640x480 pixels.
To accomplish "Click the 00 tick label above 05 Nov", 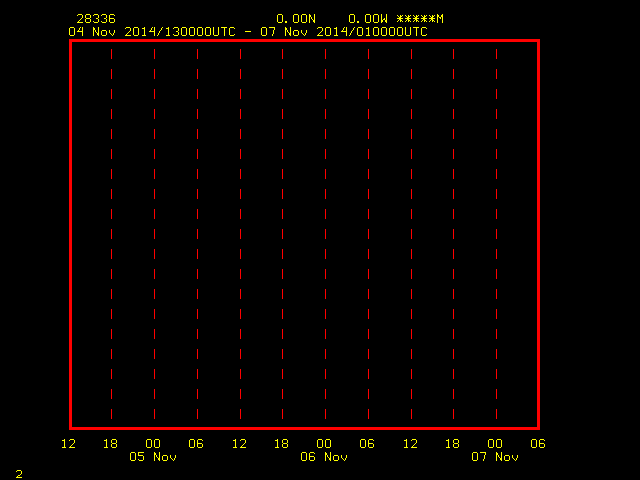I will [x=153, y=444].
